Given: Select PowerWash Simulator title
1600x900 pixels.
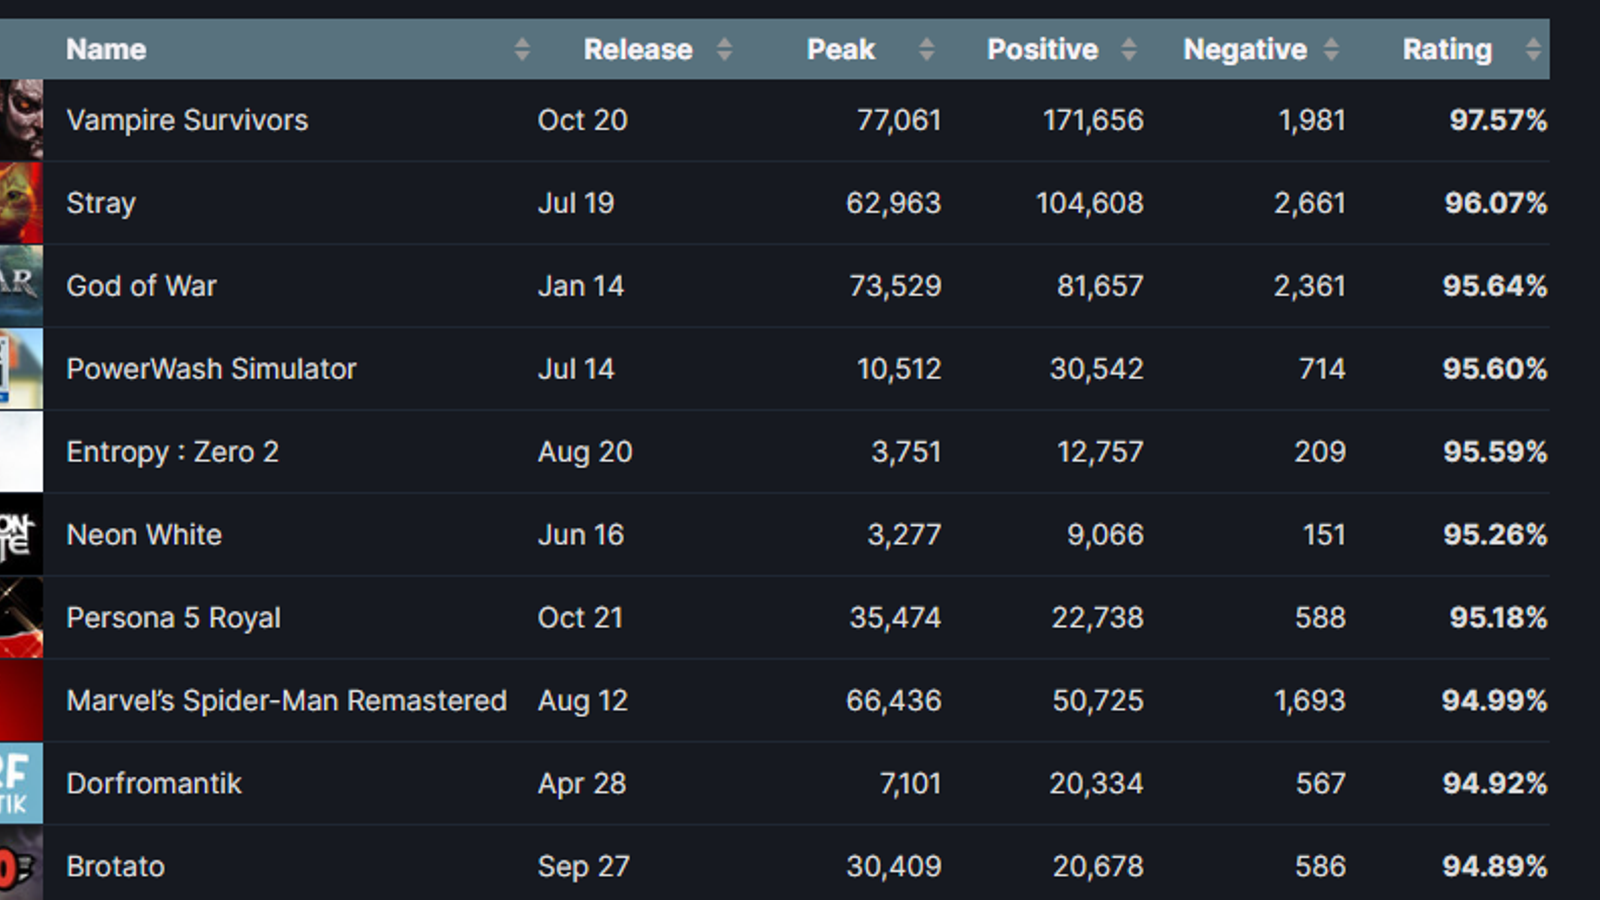Looking at the screenshot, I should [211, 369].
